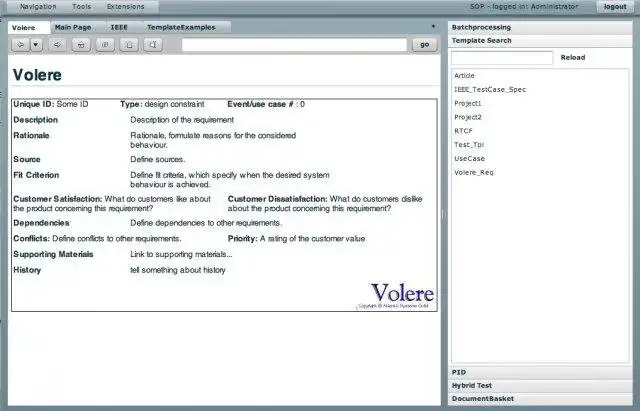This screenshot has height=411, width=640.
Task: Click 'tell something about history' text
Action: point(178,270)
